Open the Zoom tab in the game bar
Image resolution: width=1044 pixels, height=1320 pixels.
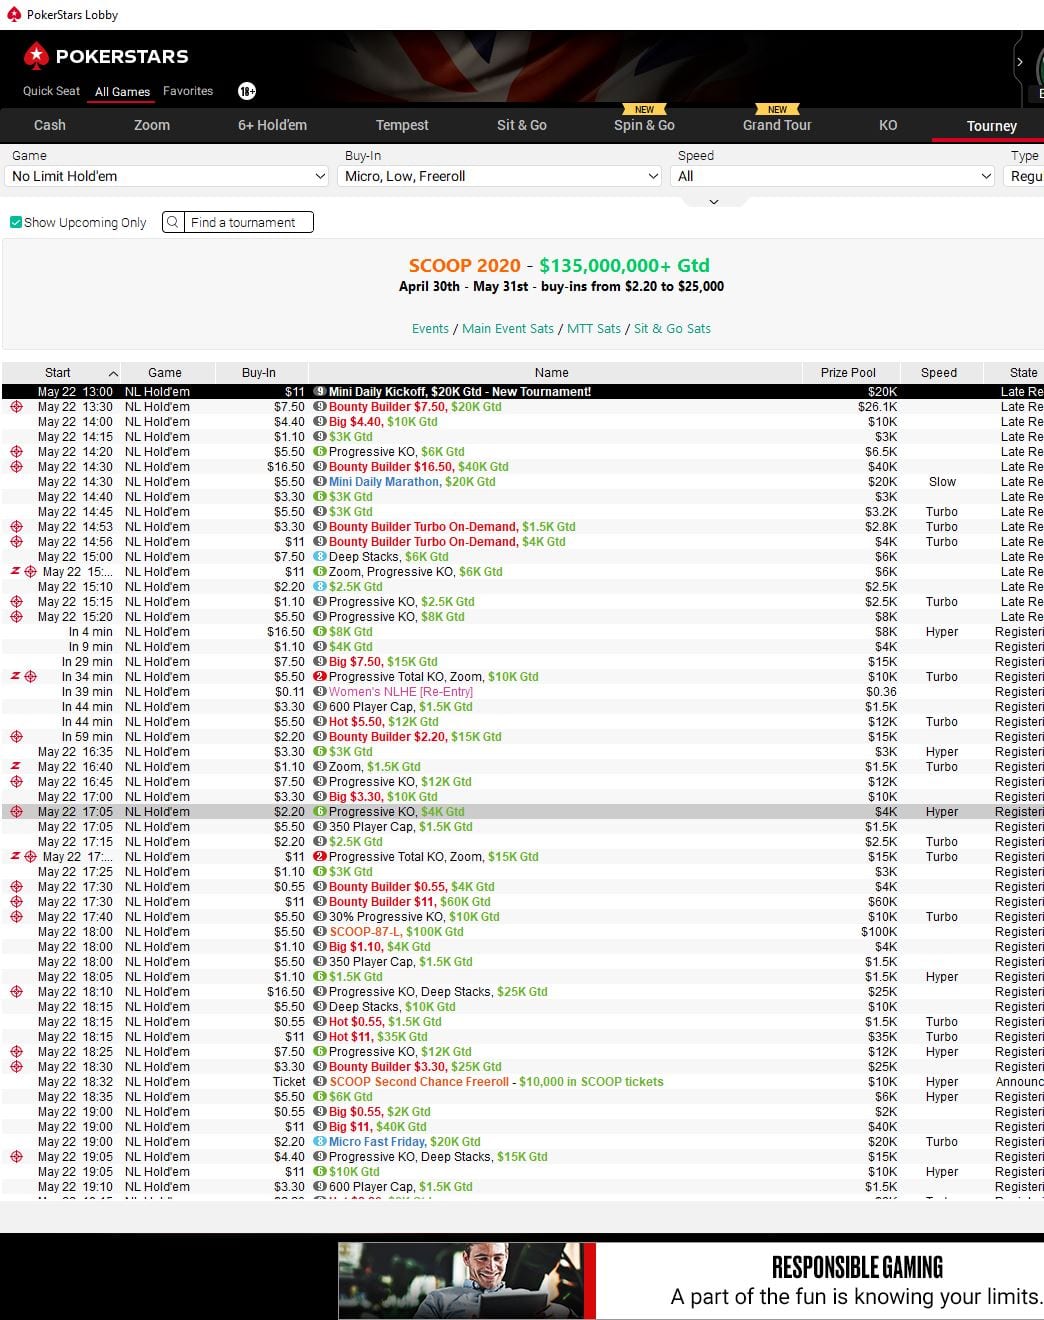coord(152,125)
